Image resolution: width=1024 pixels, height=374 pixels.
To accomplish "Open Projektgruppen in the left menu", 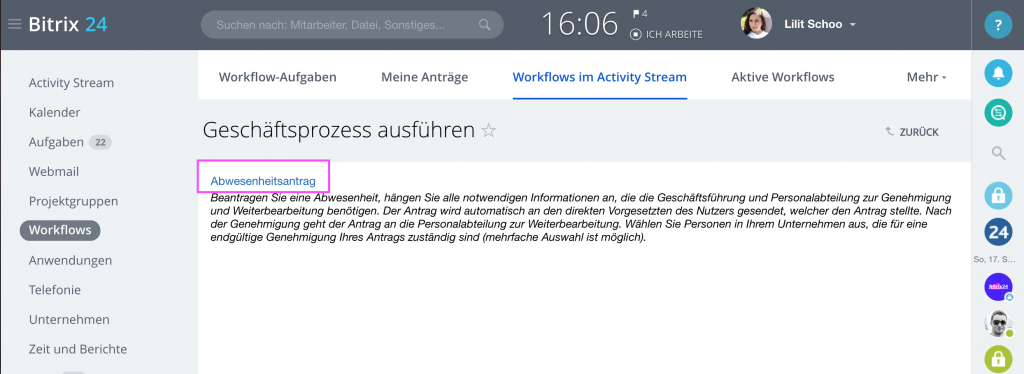I will (x=73, y=201).
